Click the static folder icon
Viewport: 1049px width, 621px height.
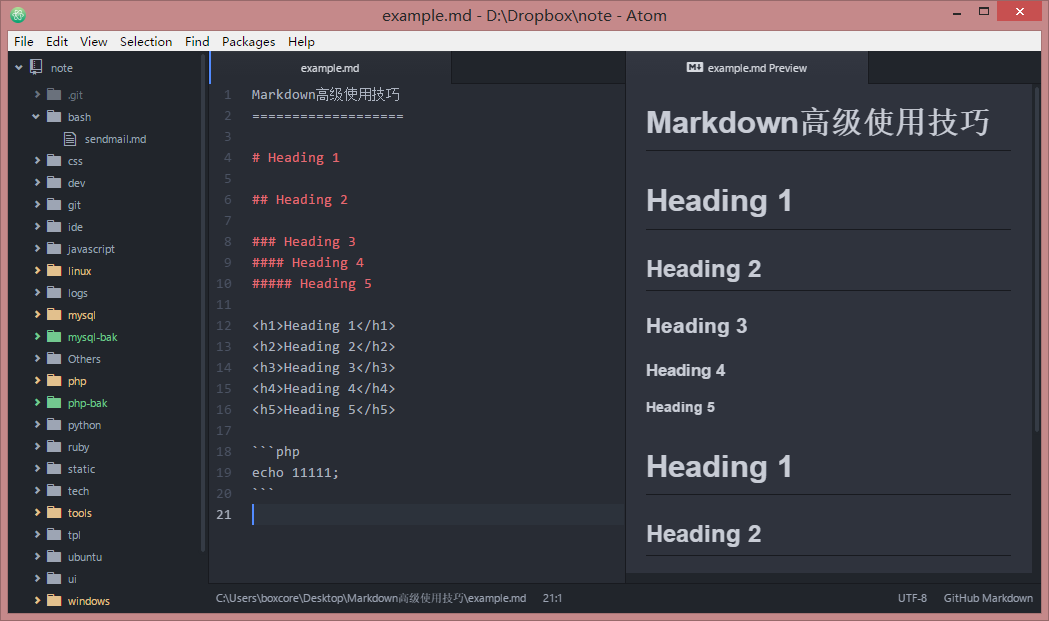[x=54, y=468]
